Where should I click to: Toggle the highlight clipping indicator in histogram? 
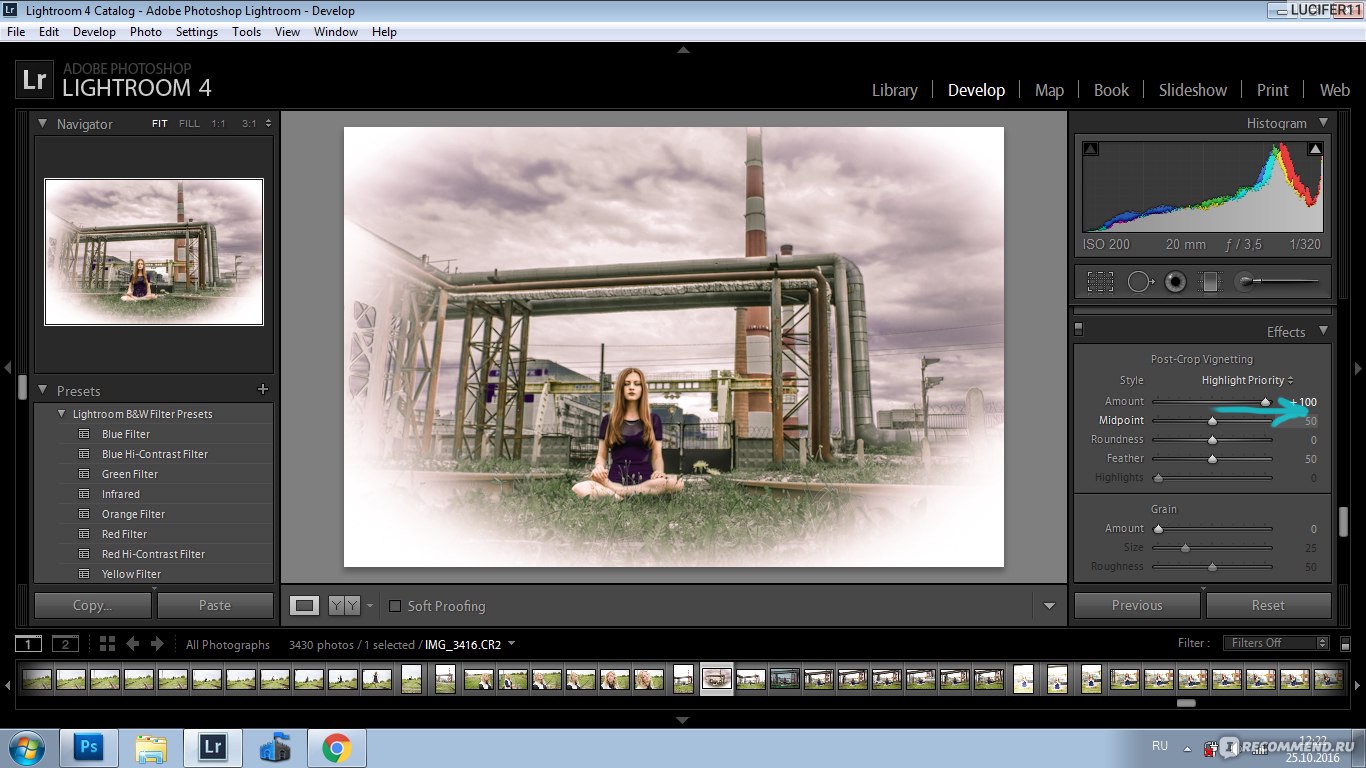point(1315,149)
